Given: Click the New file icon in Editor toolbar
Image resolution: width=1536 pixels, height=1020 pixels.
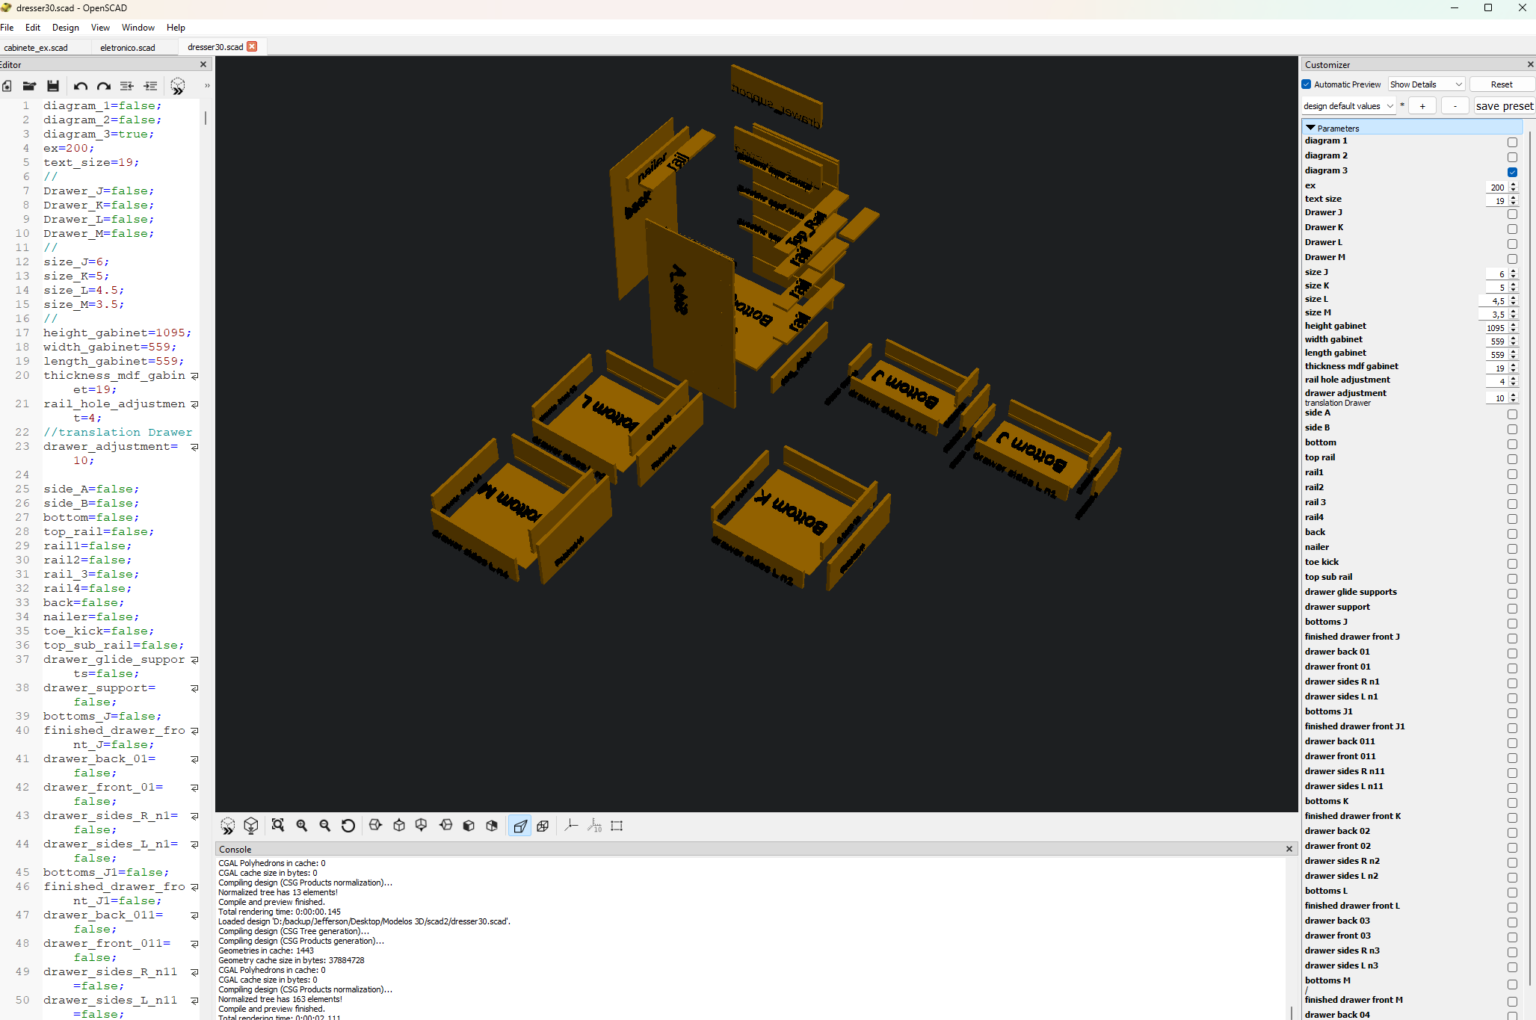Looking at the screenshot, I should tap(7, 86).
